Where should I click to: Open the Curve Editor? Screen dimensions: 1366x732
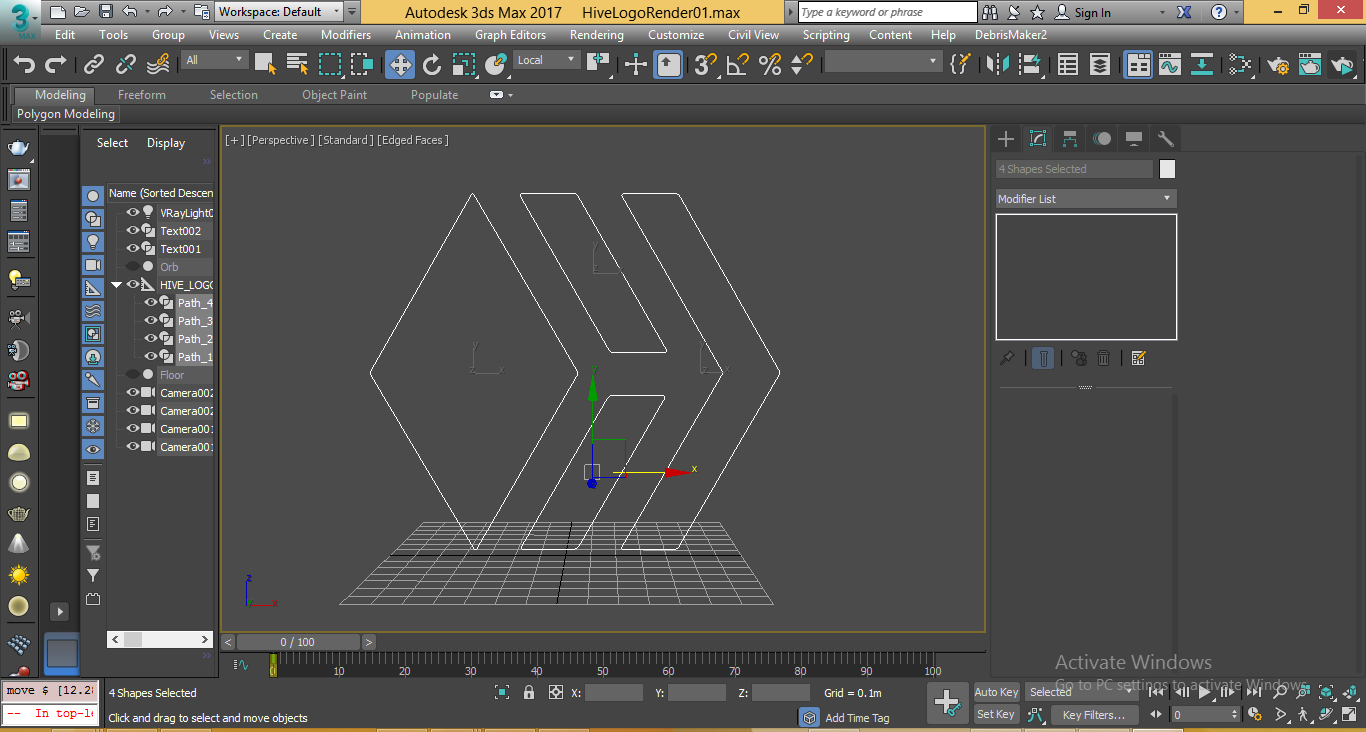click(x=1170, y=65)
